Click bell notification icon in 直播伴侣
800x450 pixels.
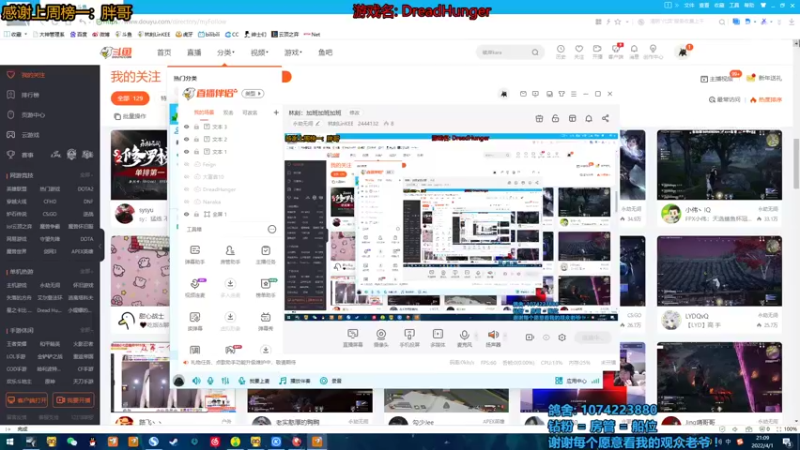(x=589, y=118)
